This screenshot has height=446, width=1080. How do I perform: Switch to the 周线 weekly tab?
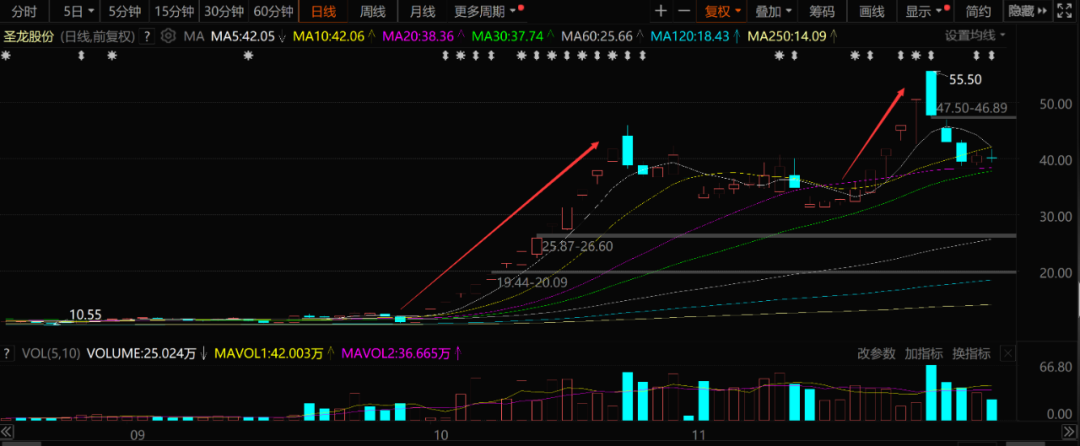(372, 11)
